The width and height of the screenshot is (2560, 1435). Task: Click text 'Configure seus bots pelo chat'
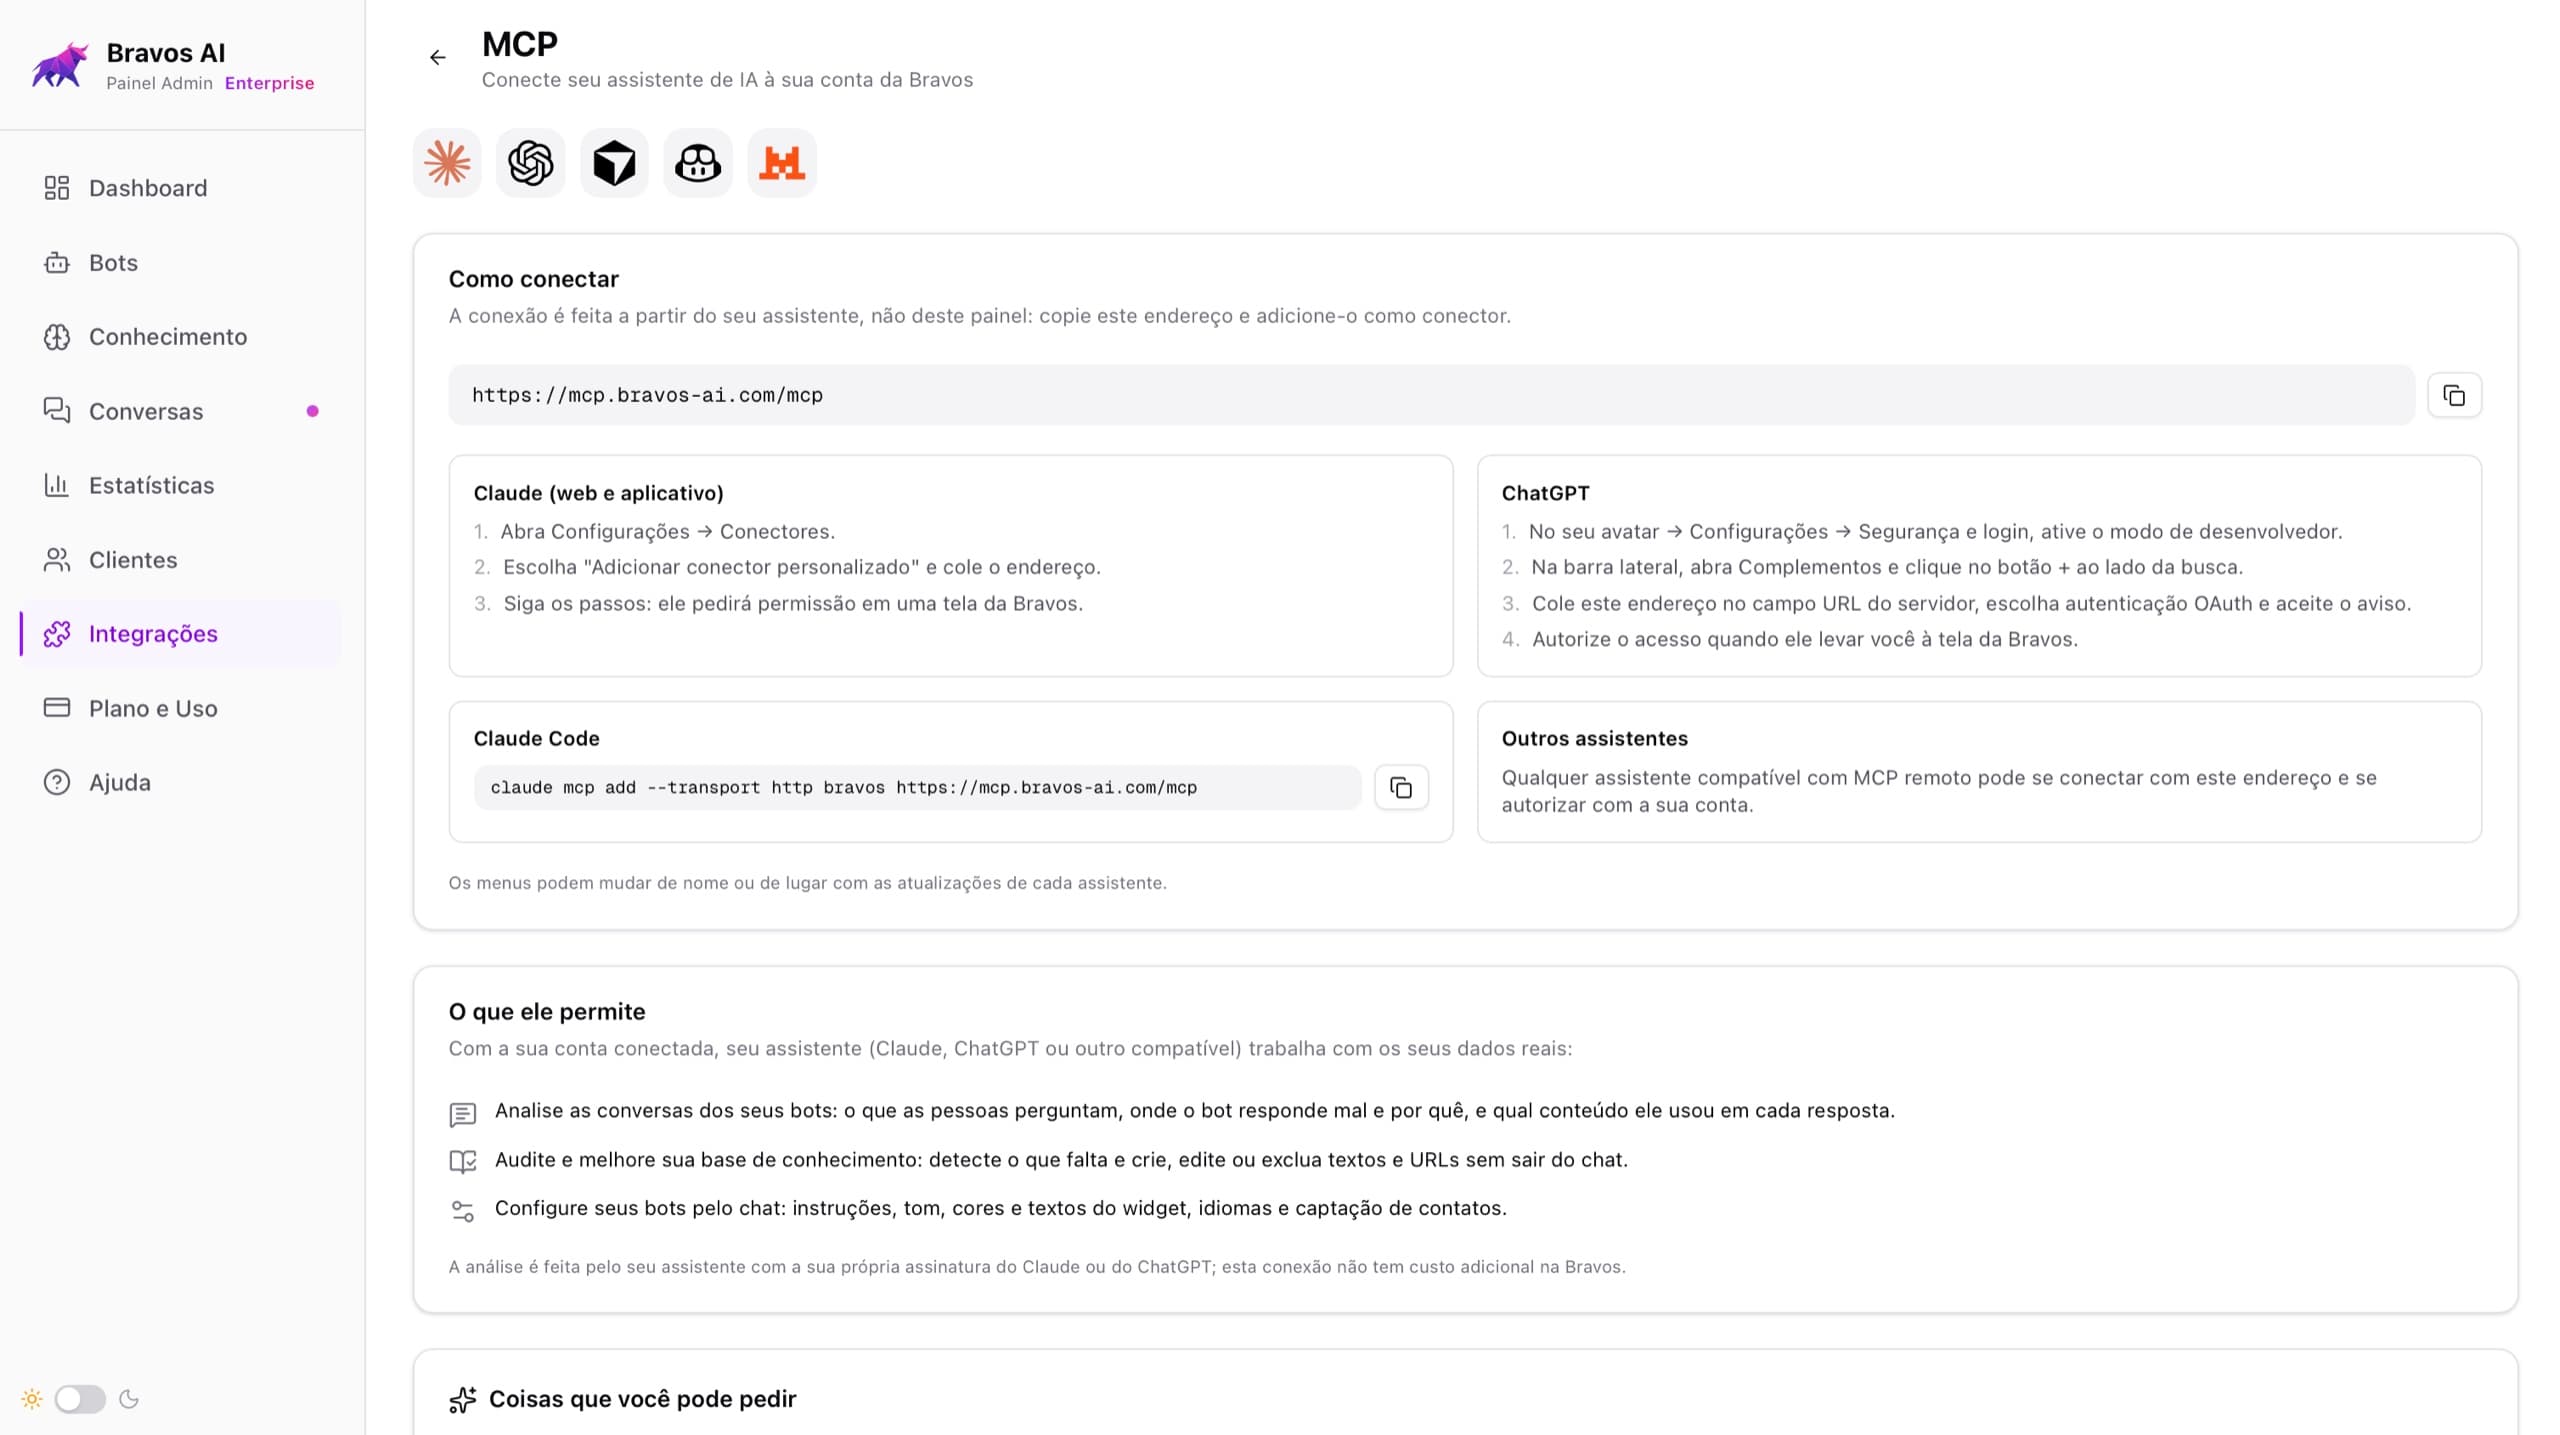click(1000, 1208)
